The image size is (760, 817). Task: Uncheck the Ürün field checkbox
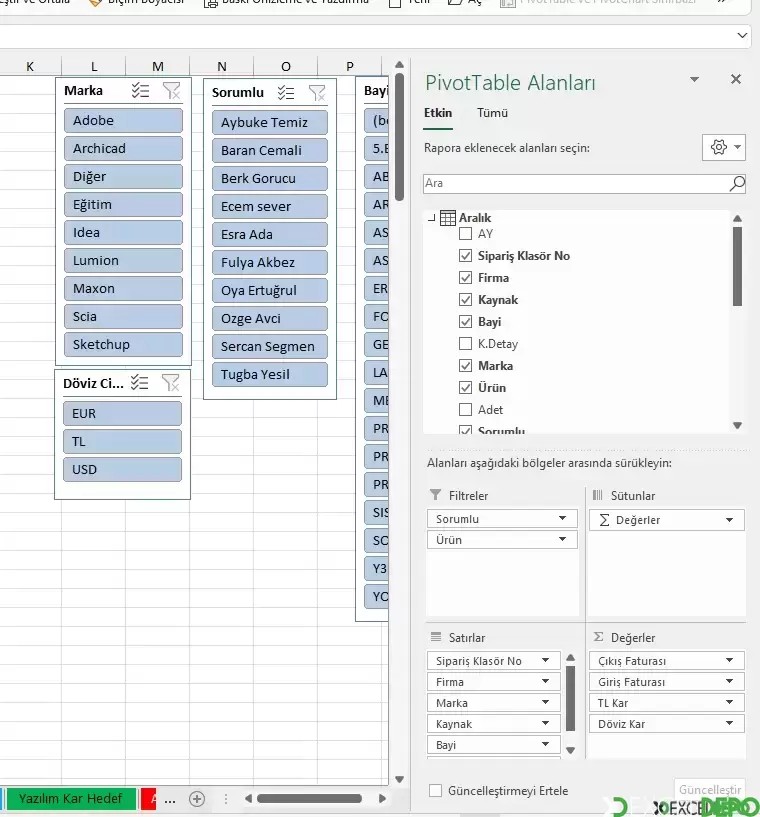click(x=466, y=388)
